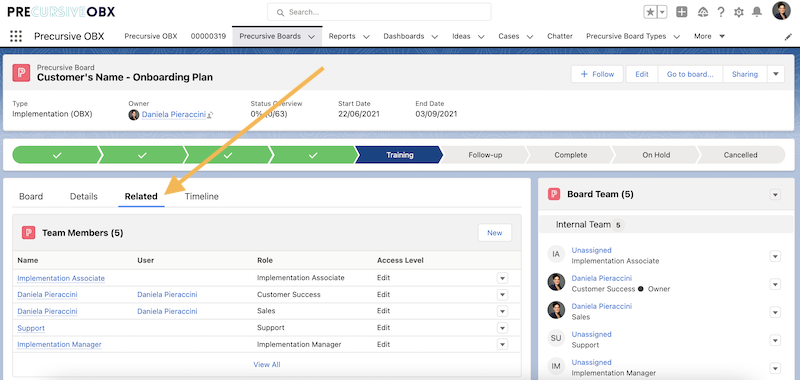This screenshot has height=380, width=800.
Task: Open dropdown for Customer Success Owner member
Action: [775, 284]
